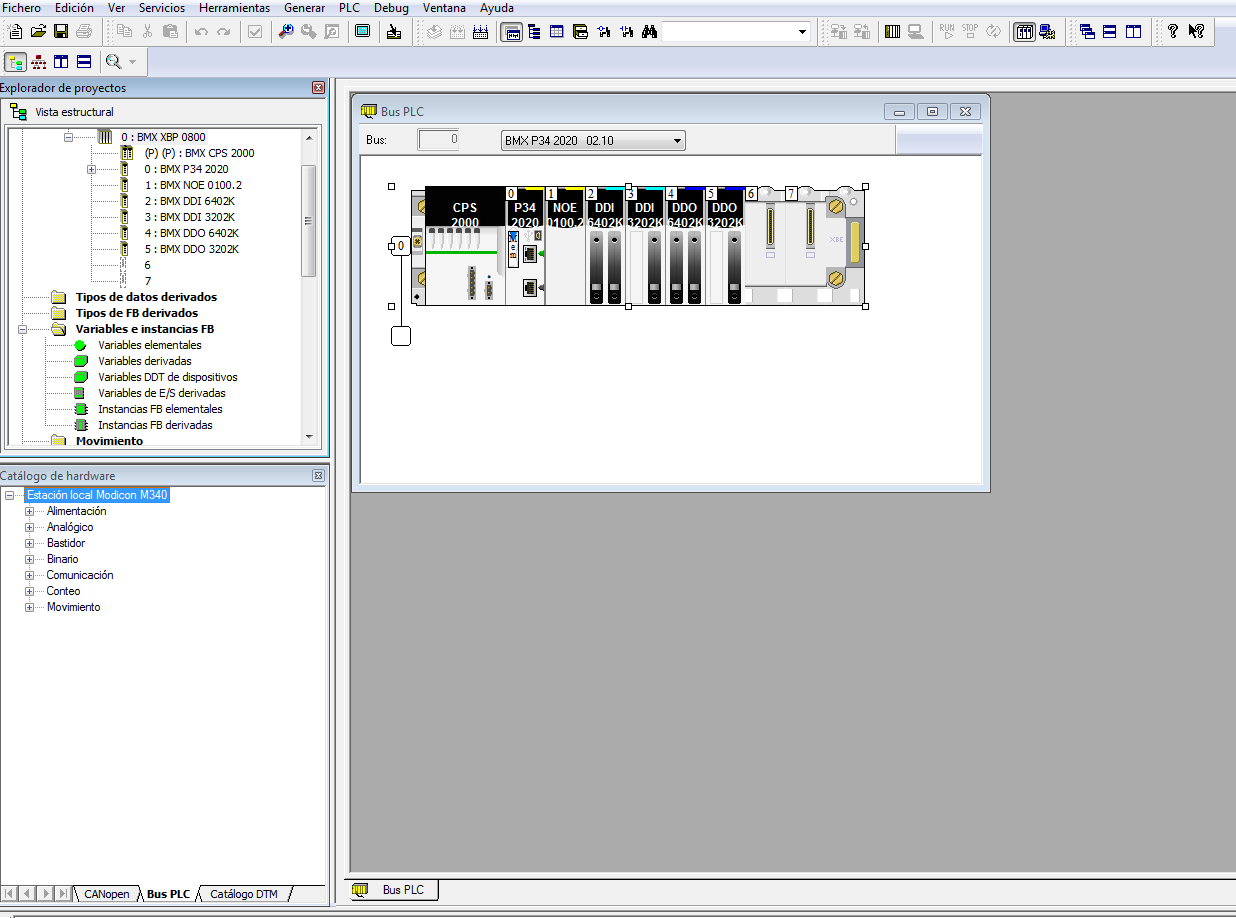The height and width of the screenshot is (918, 1236).
Task: Save project with floppy disk icon
Action: (61, 31)
